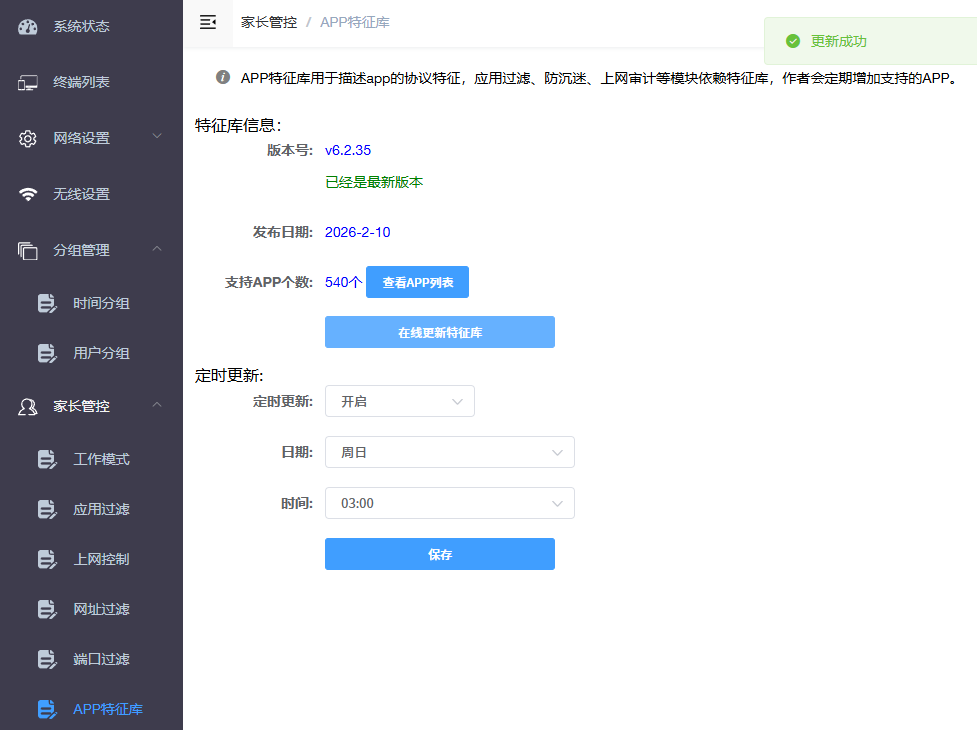Open the 上网控制 menu item
The height and width of the screenshot is (730, 977).
click(x=101, y=560)
